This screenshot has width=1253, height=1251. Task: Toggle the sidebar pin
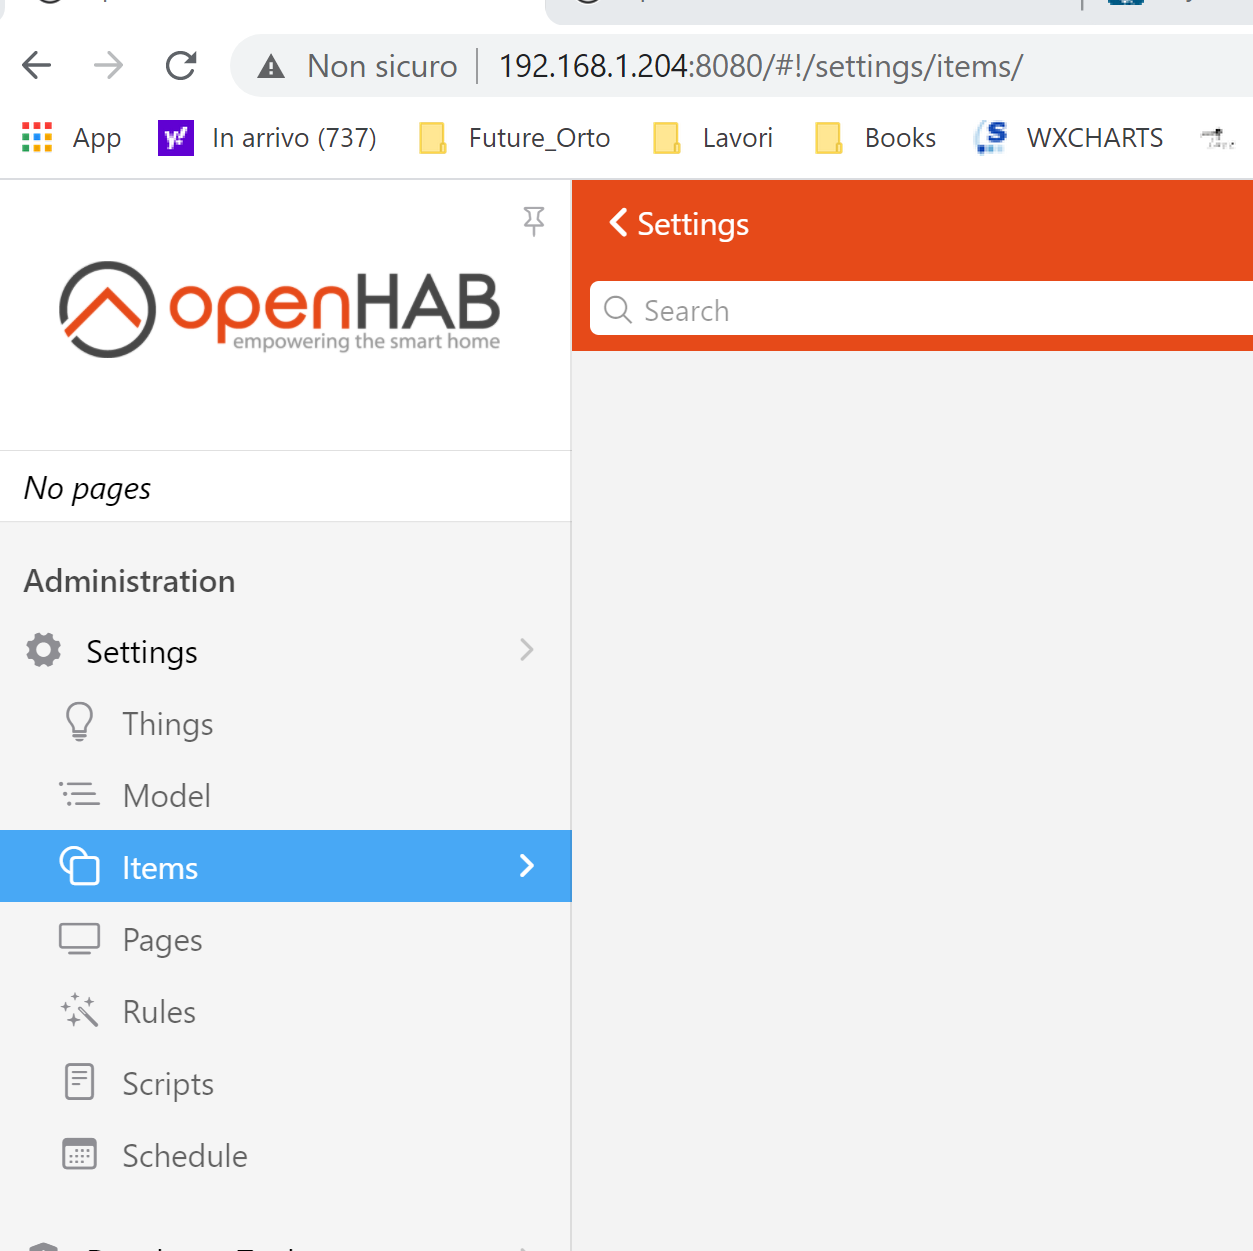click(534, 221)
